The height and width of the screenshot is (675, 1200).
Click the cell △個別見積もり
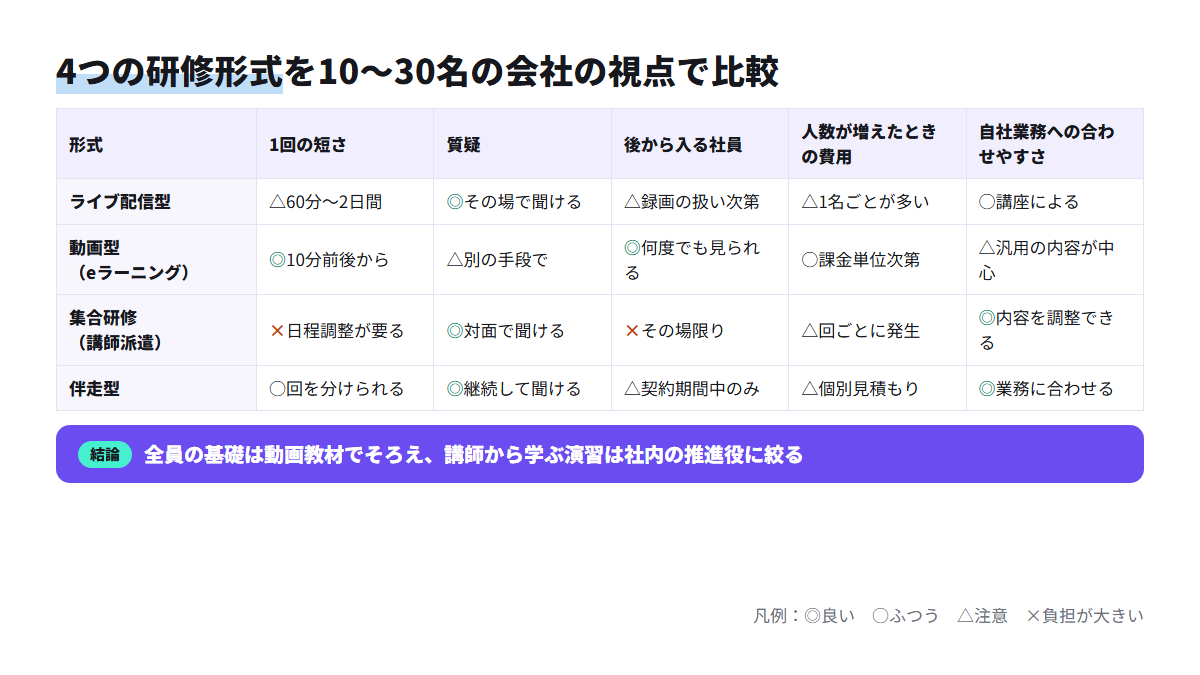[877, 388]
